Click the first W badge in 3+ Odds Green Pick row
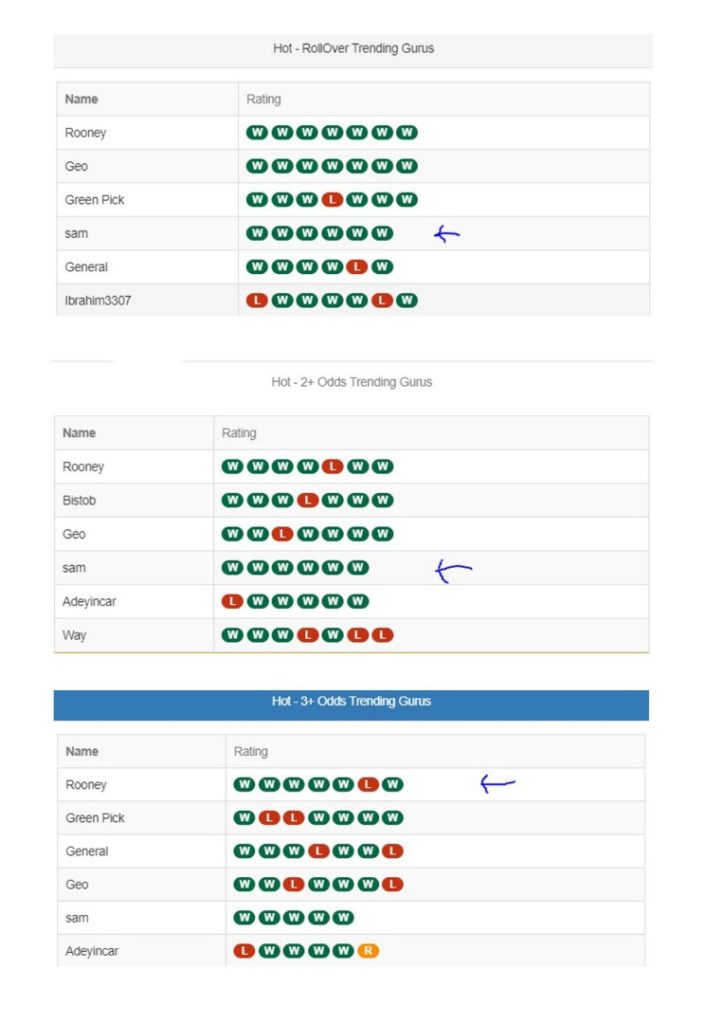The image size is (723, 1024). 244,818
